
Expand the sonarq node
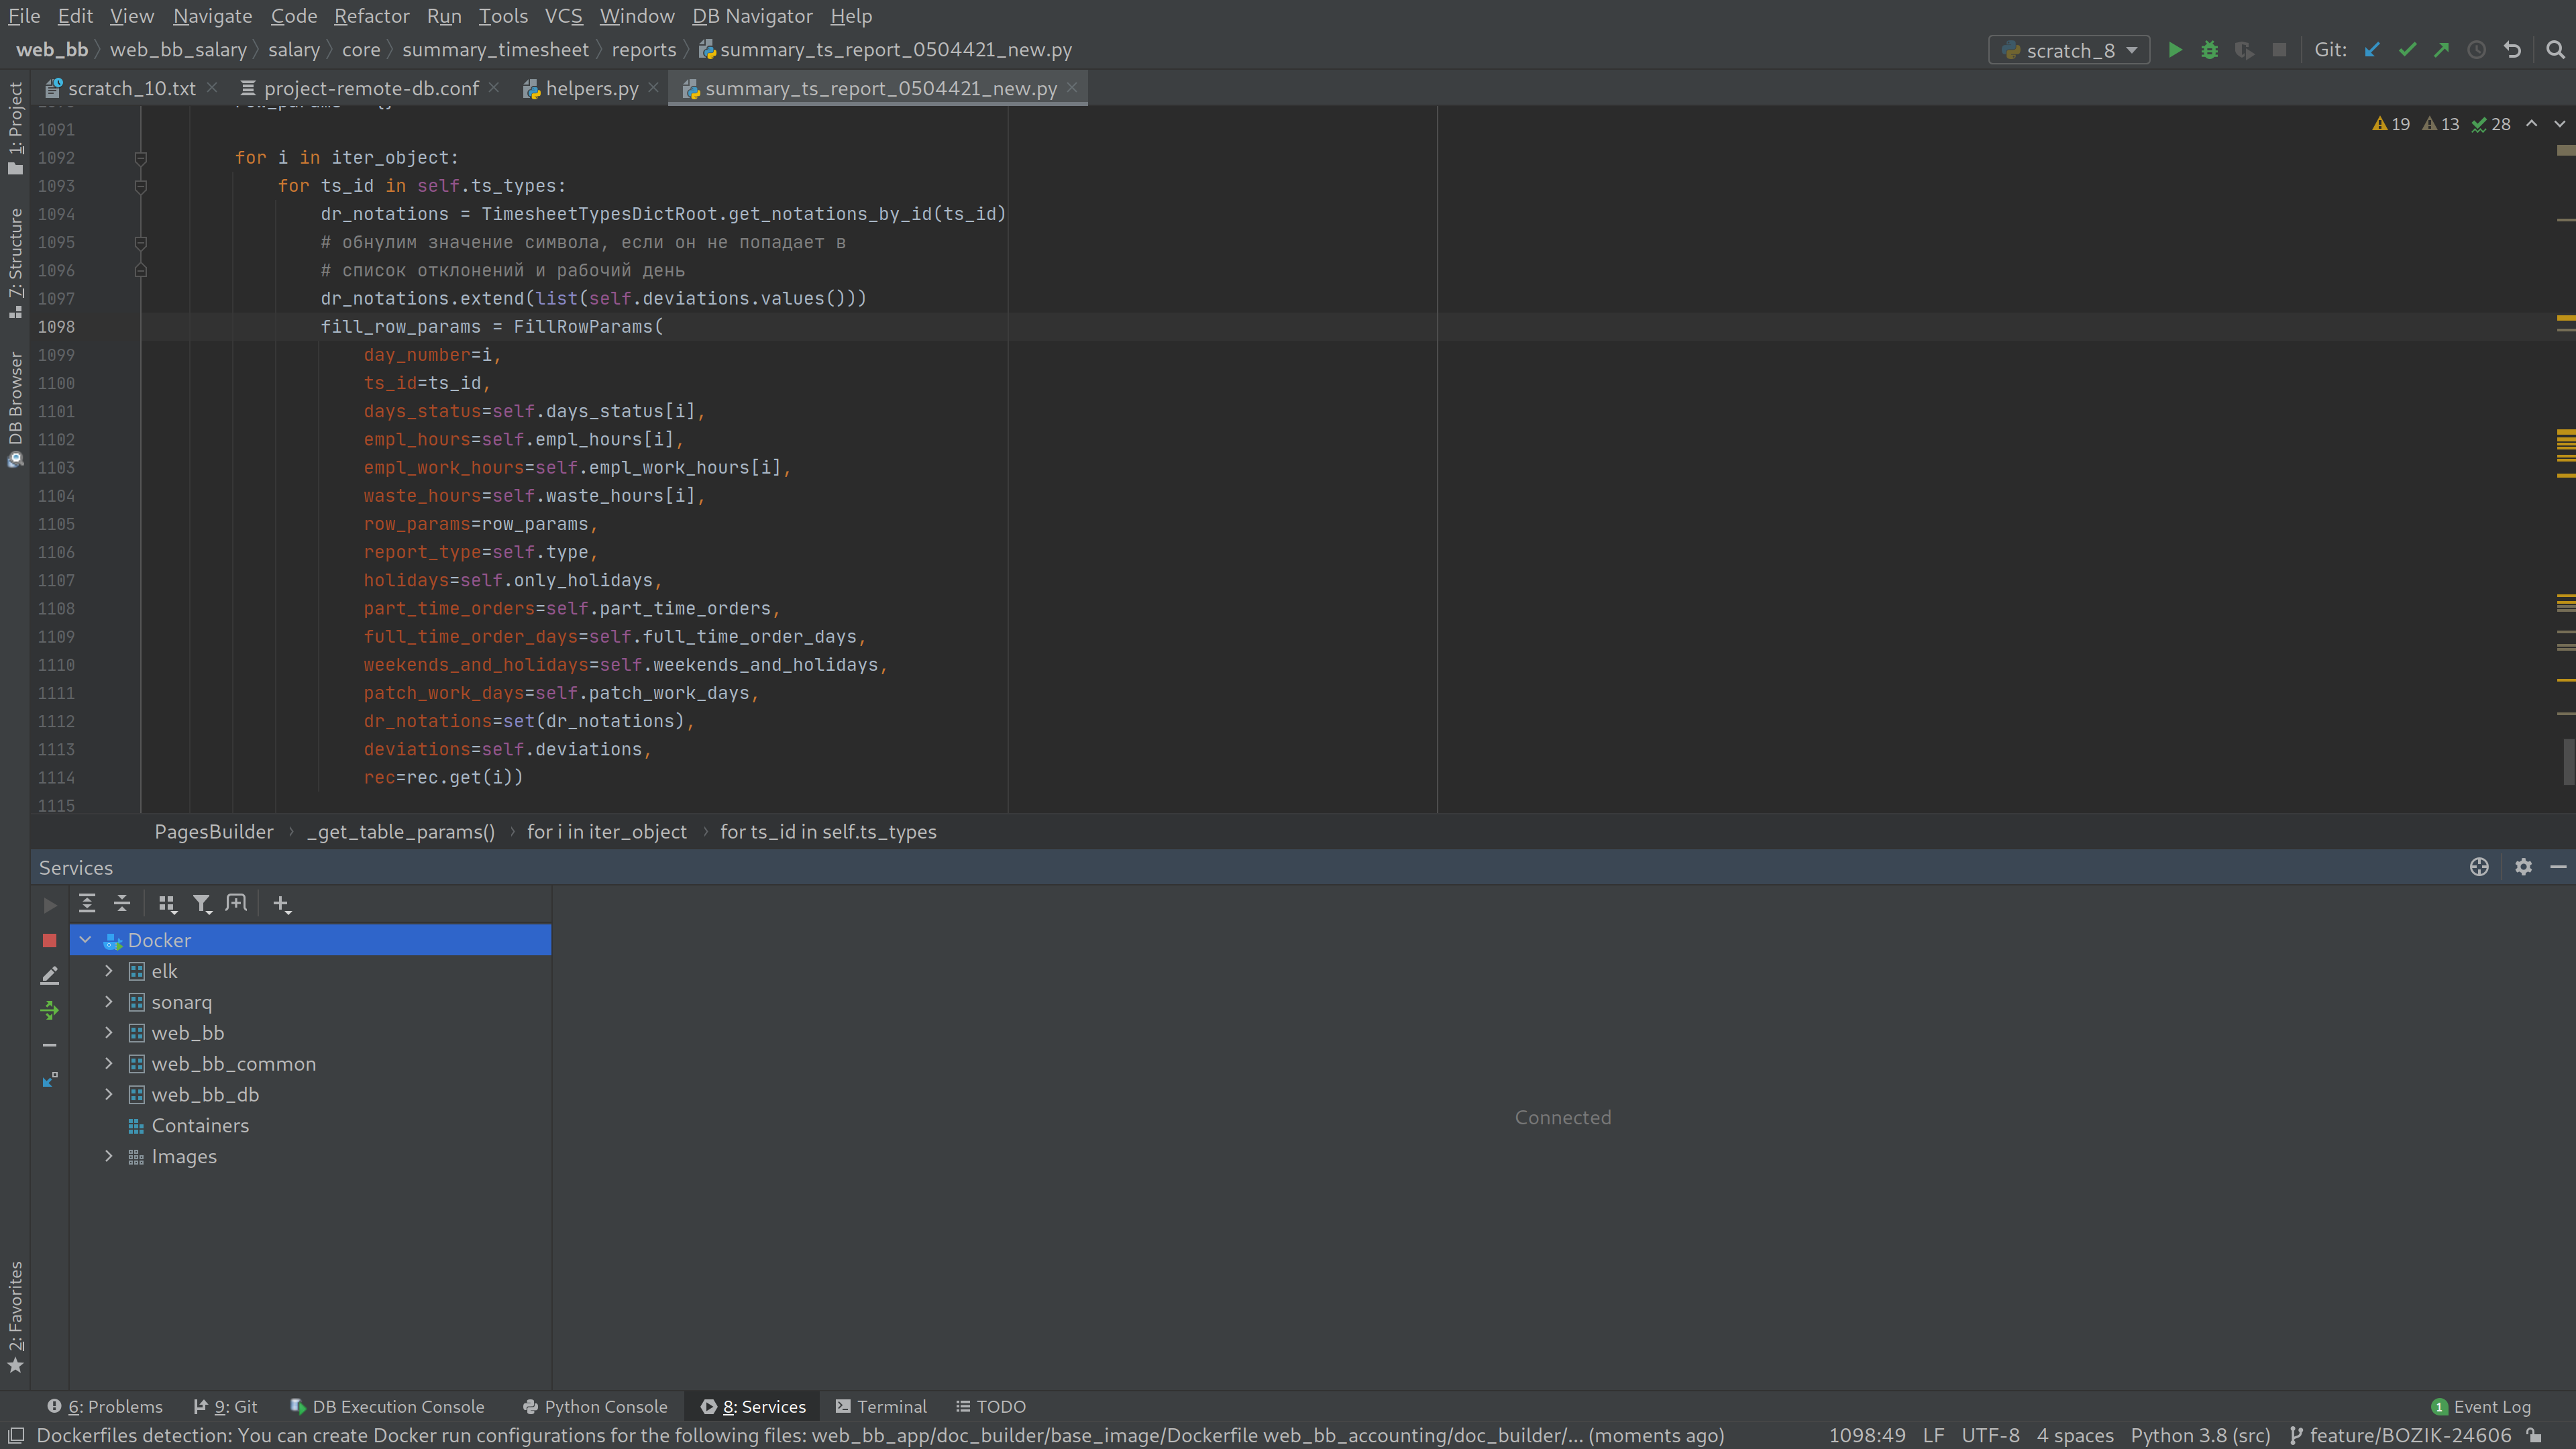[x=109, y=1002]
